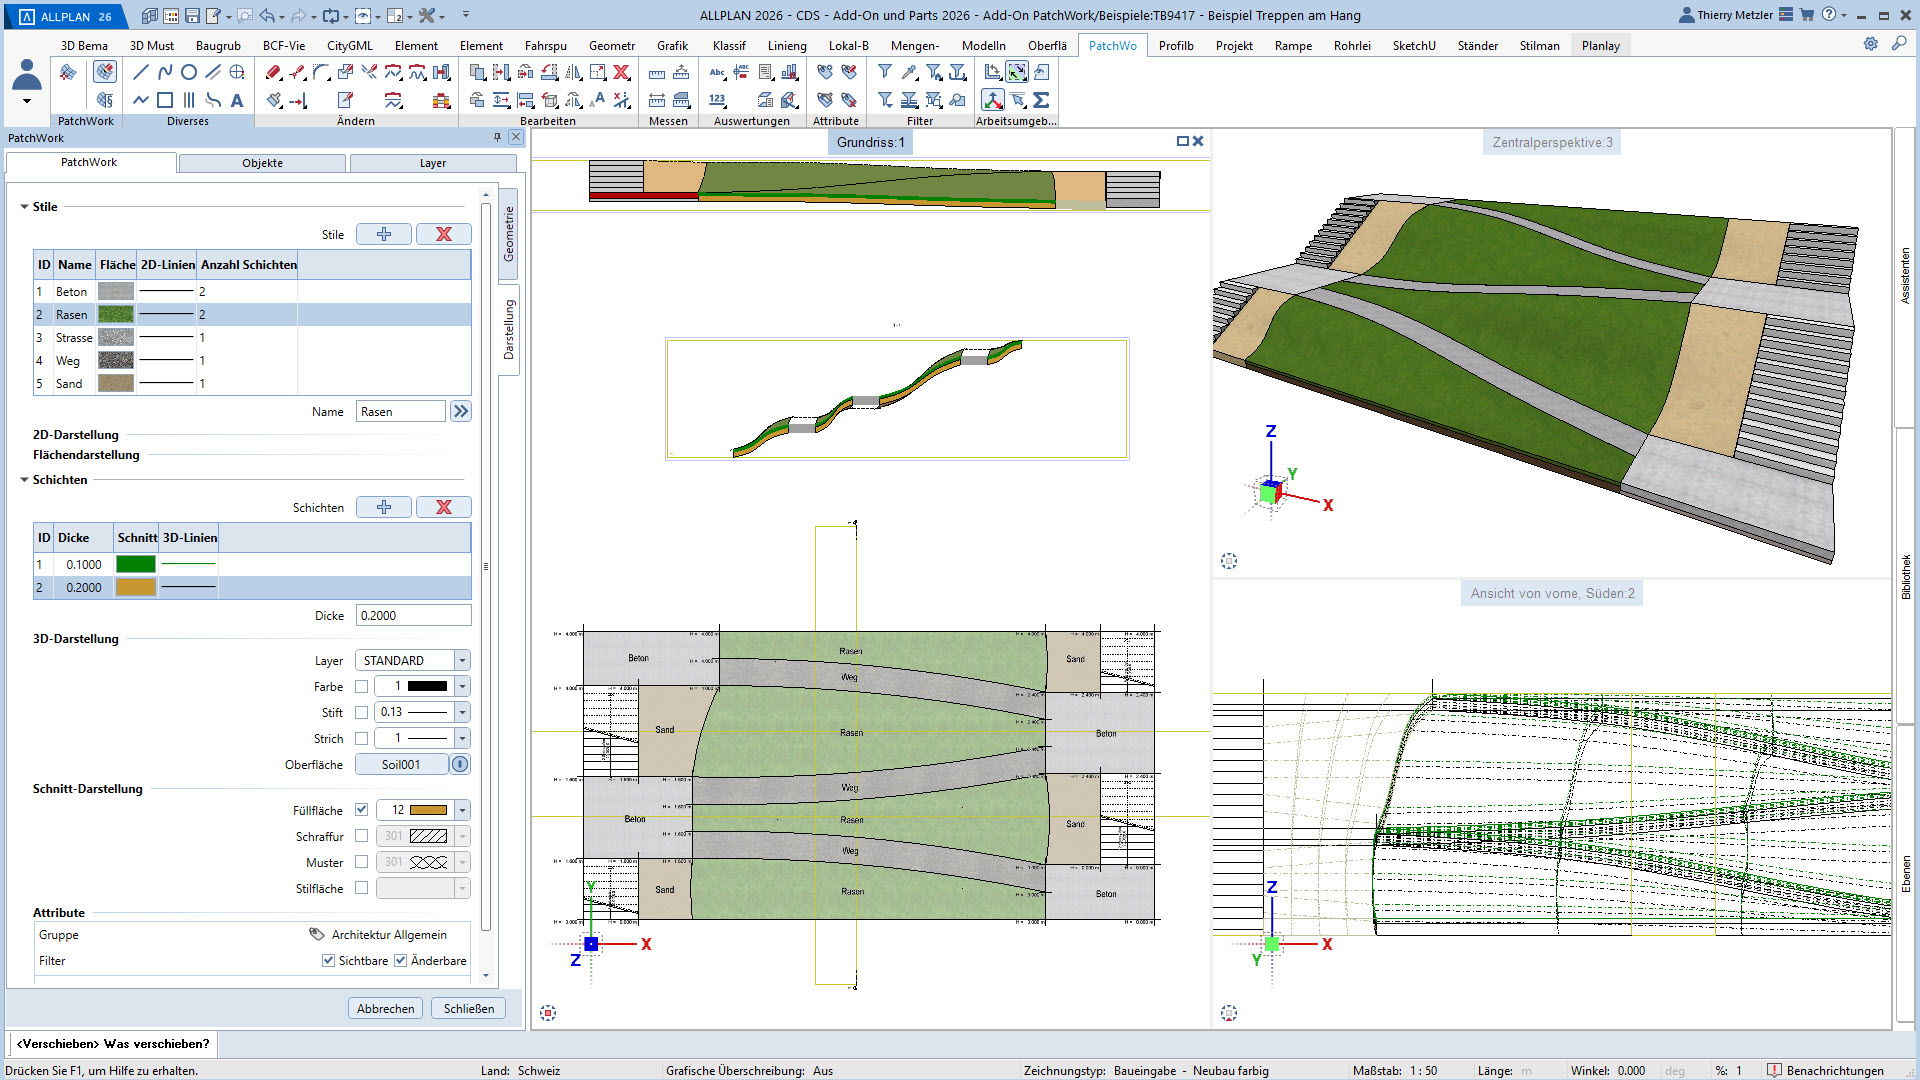Screen dimensions: 1920x1080
Task: Click the Abbrechen button
Action: [x=385, y=1008]
